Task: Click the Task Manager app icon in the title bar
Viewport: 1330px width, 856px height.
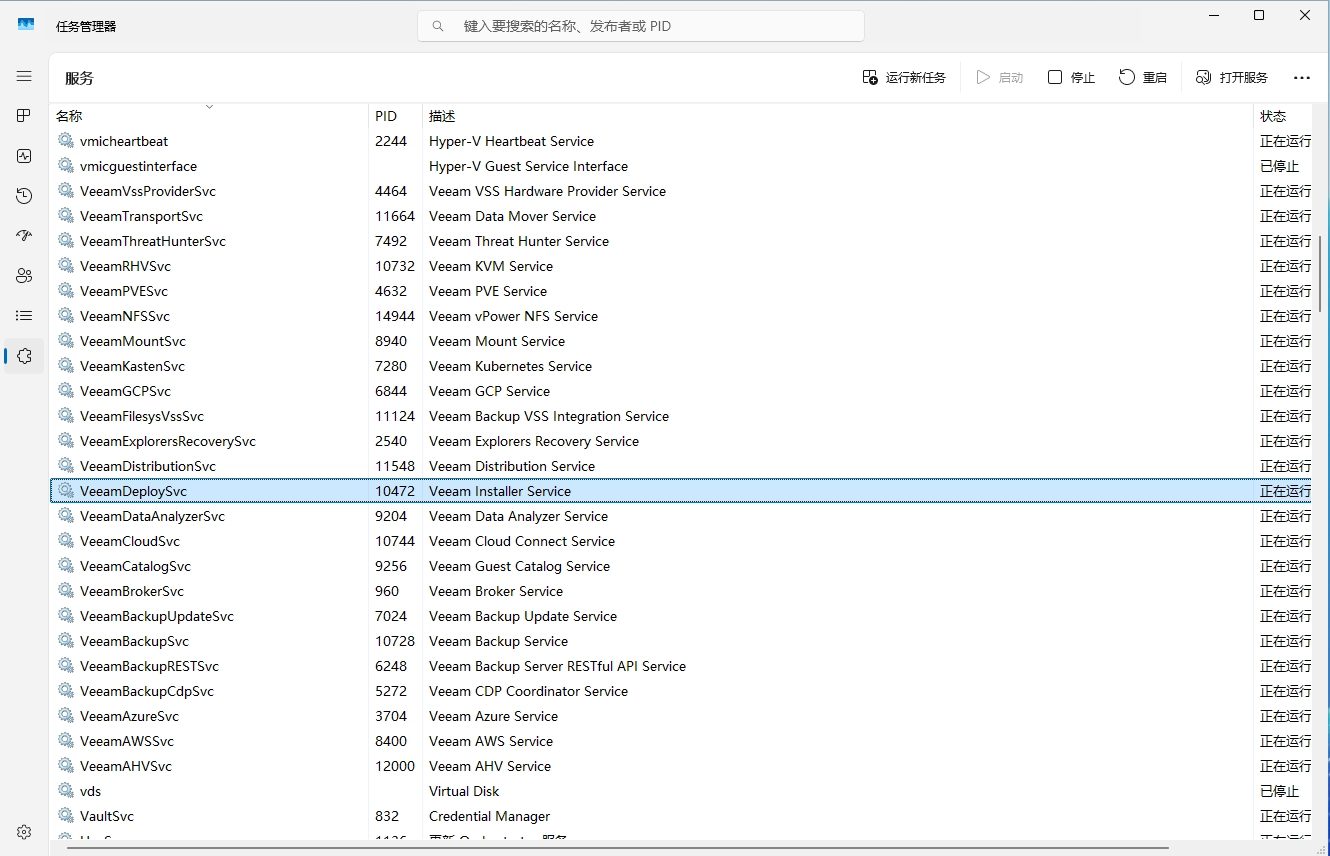Action: coord(26,26)
